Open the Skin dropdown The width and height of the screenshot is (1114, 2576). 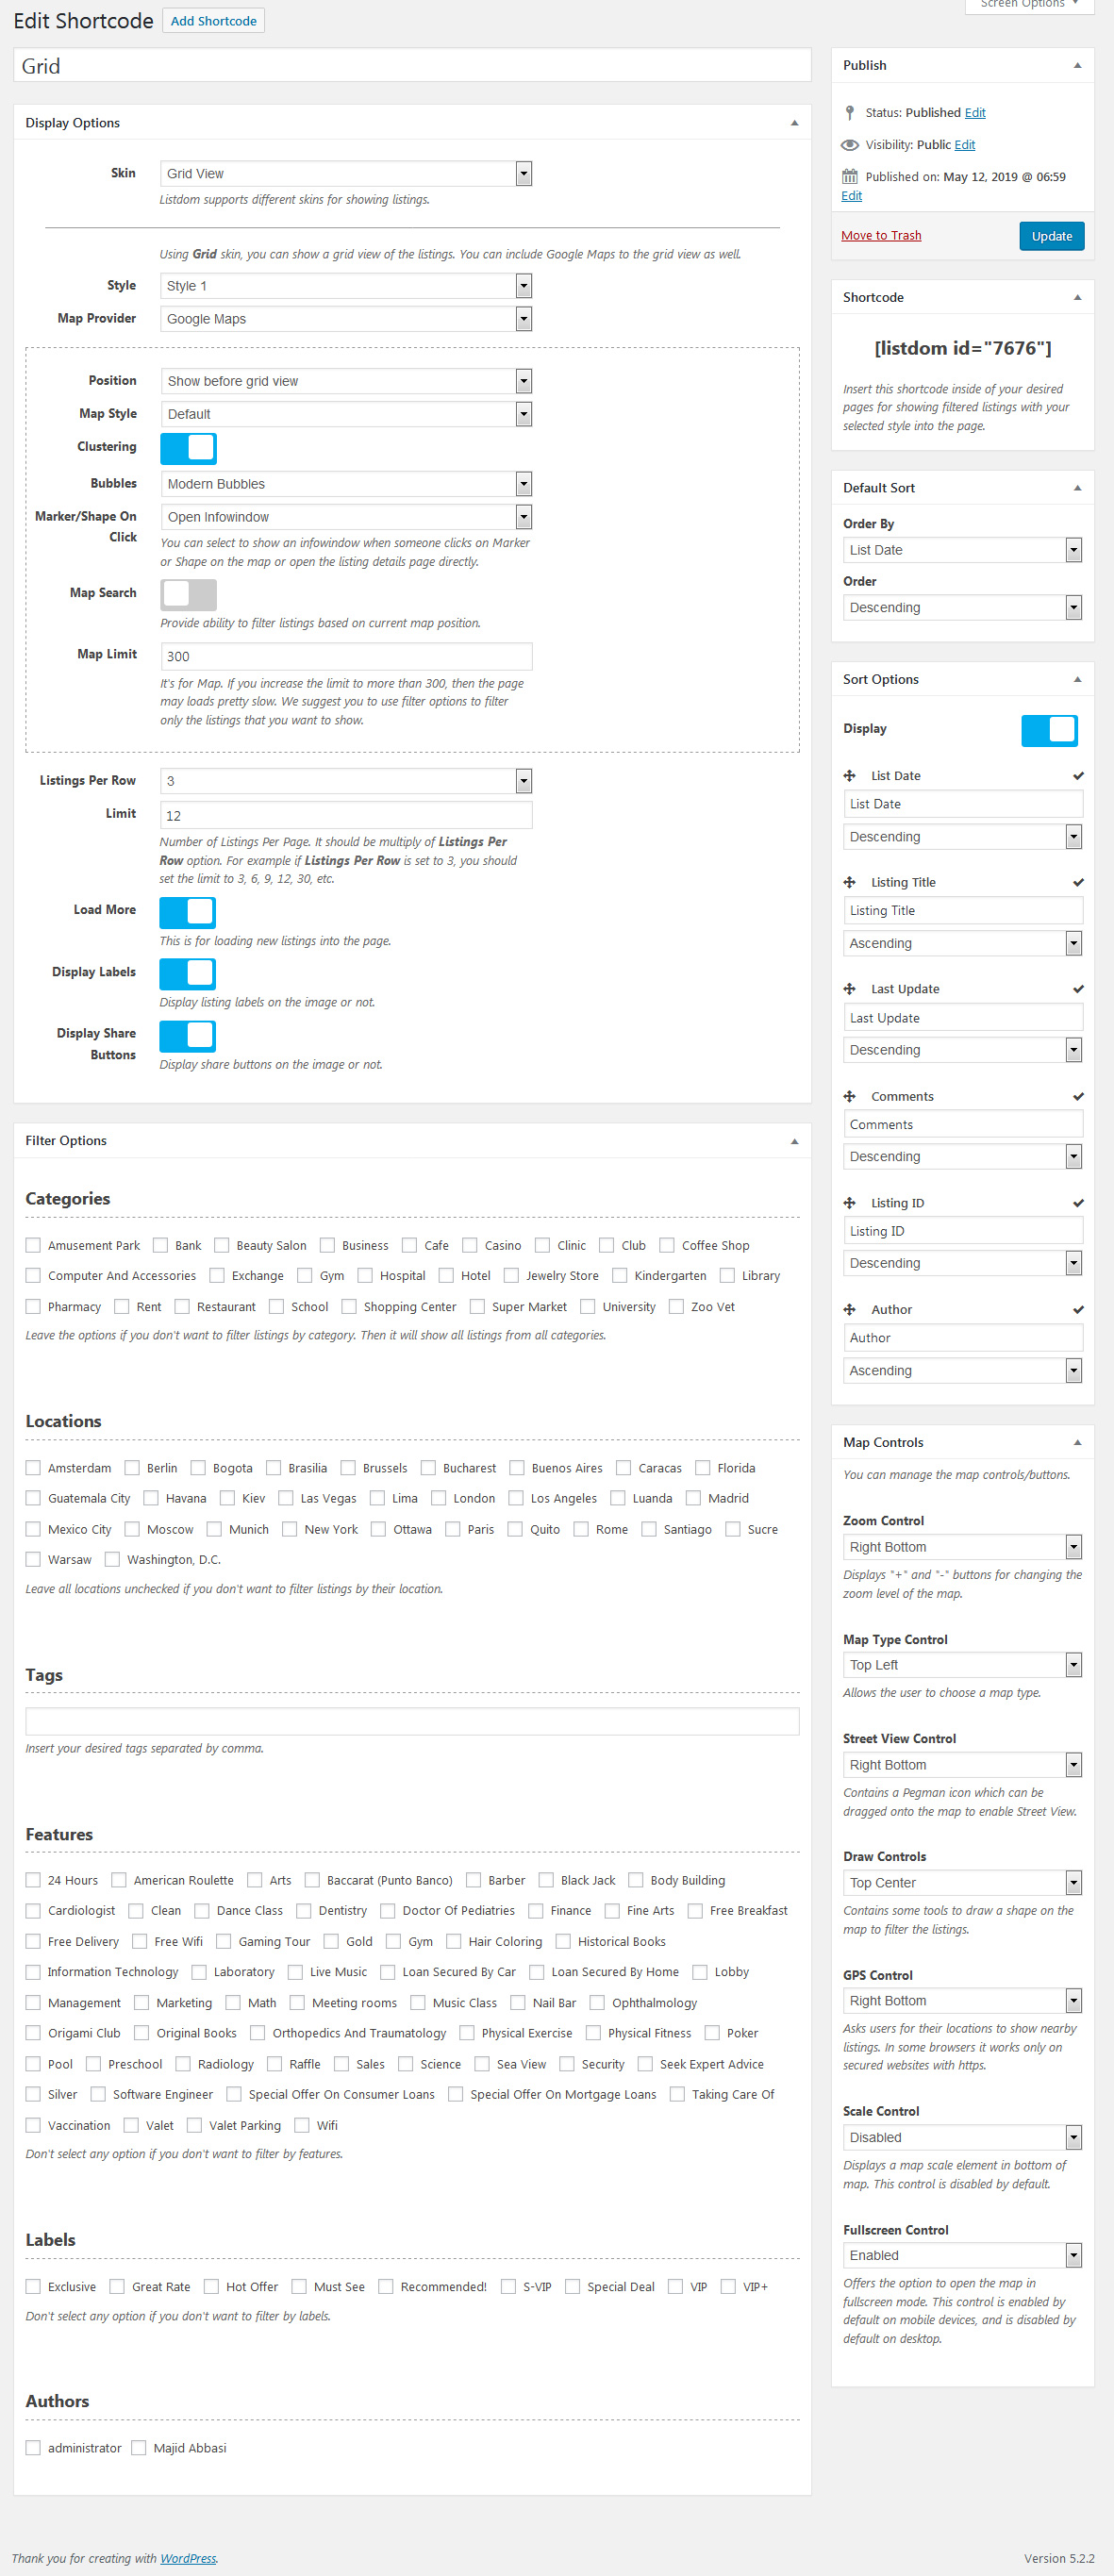click(345, 174)
